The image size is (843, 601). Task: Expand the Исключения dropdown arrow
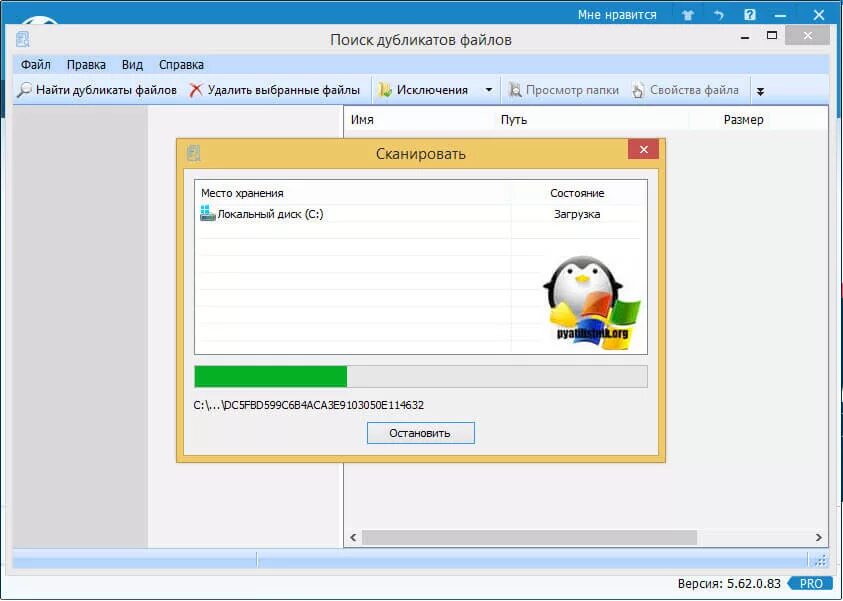click(489, 90)
